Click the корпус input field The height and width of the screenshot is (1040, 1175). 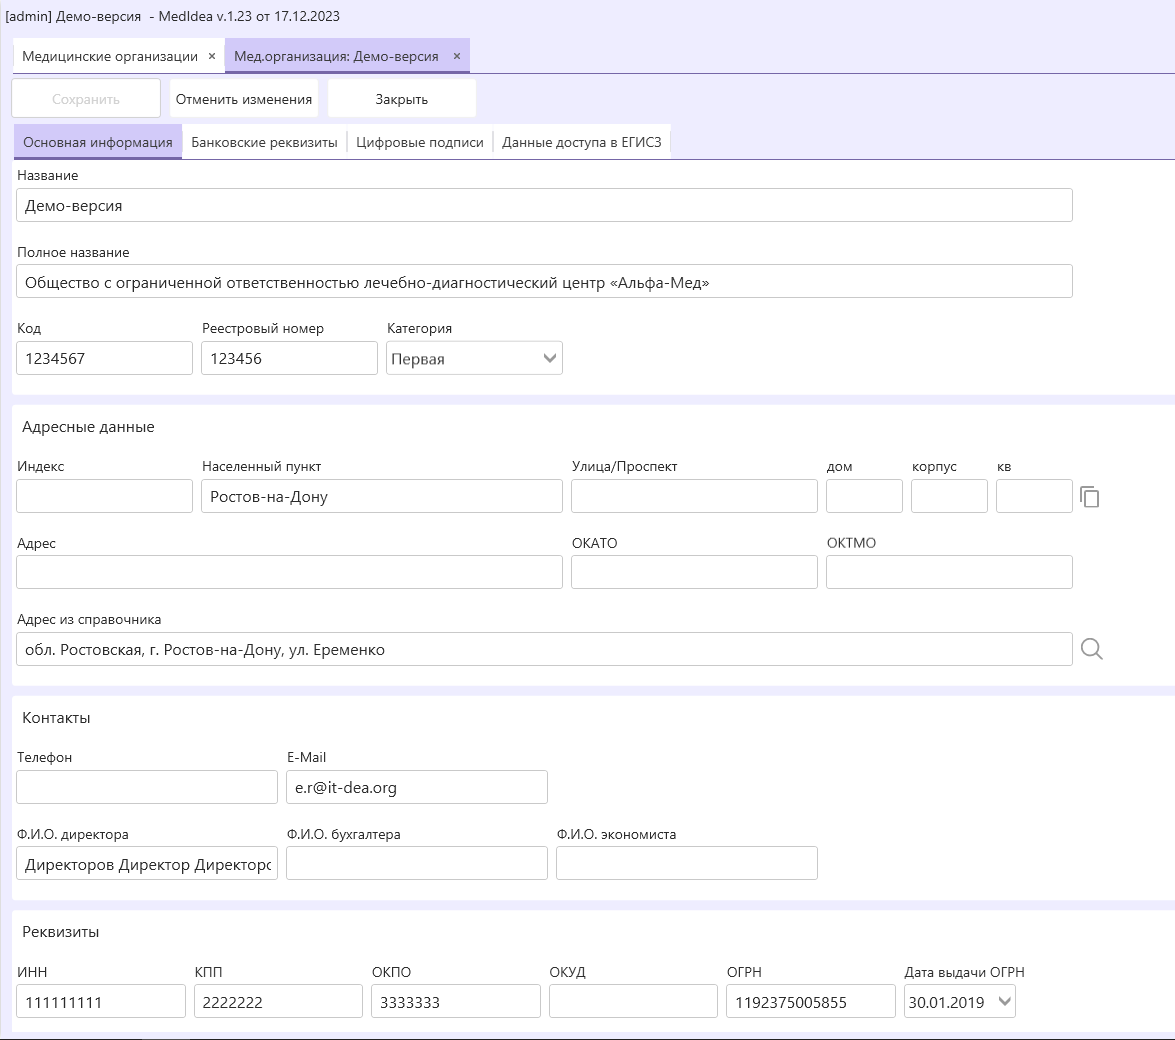click(x=949, y=496)
